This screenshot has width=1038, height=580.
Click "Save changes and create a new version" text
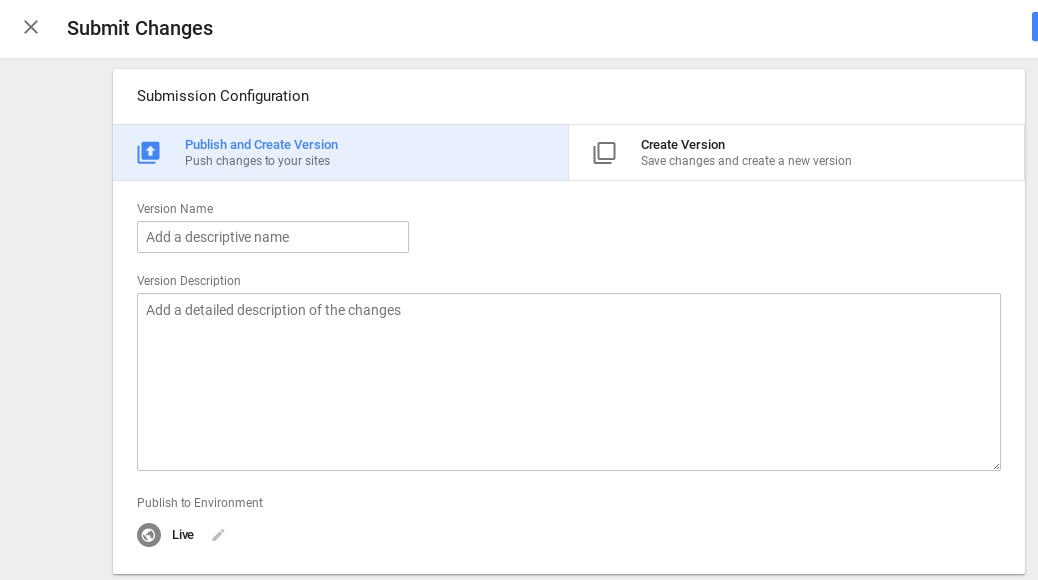746,161
